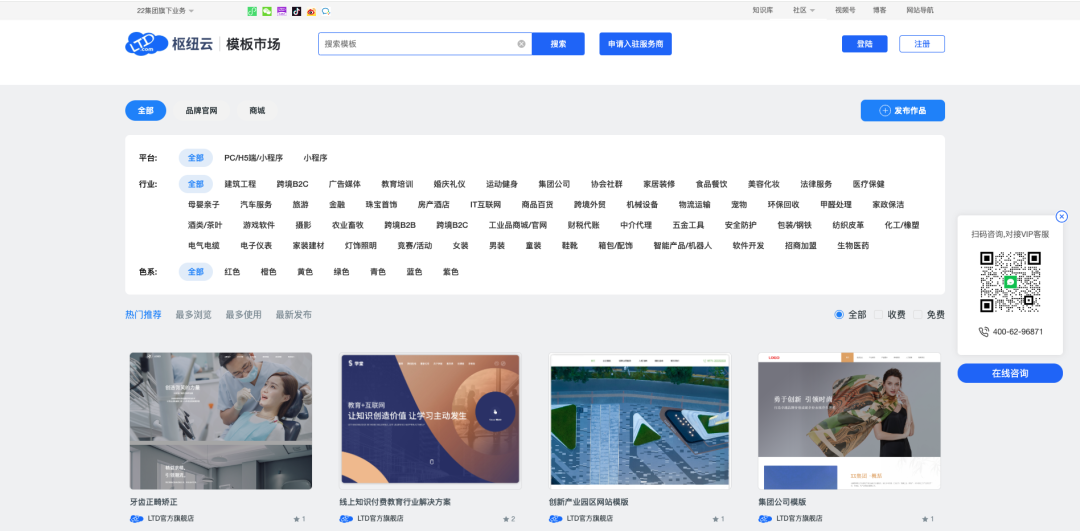Expand the 22集团旗下业务 dropdown
The height and width of the screenshot is (531, 1080).
tap(165, 11)
